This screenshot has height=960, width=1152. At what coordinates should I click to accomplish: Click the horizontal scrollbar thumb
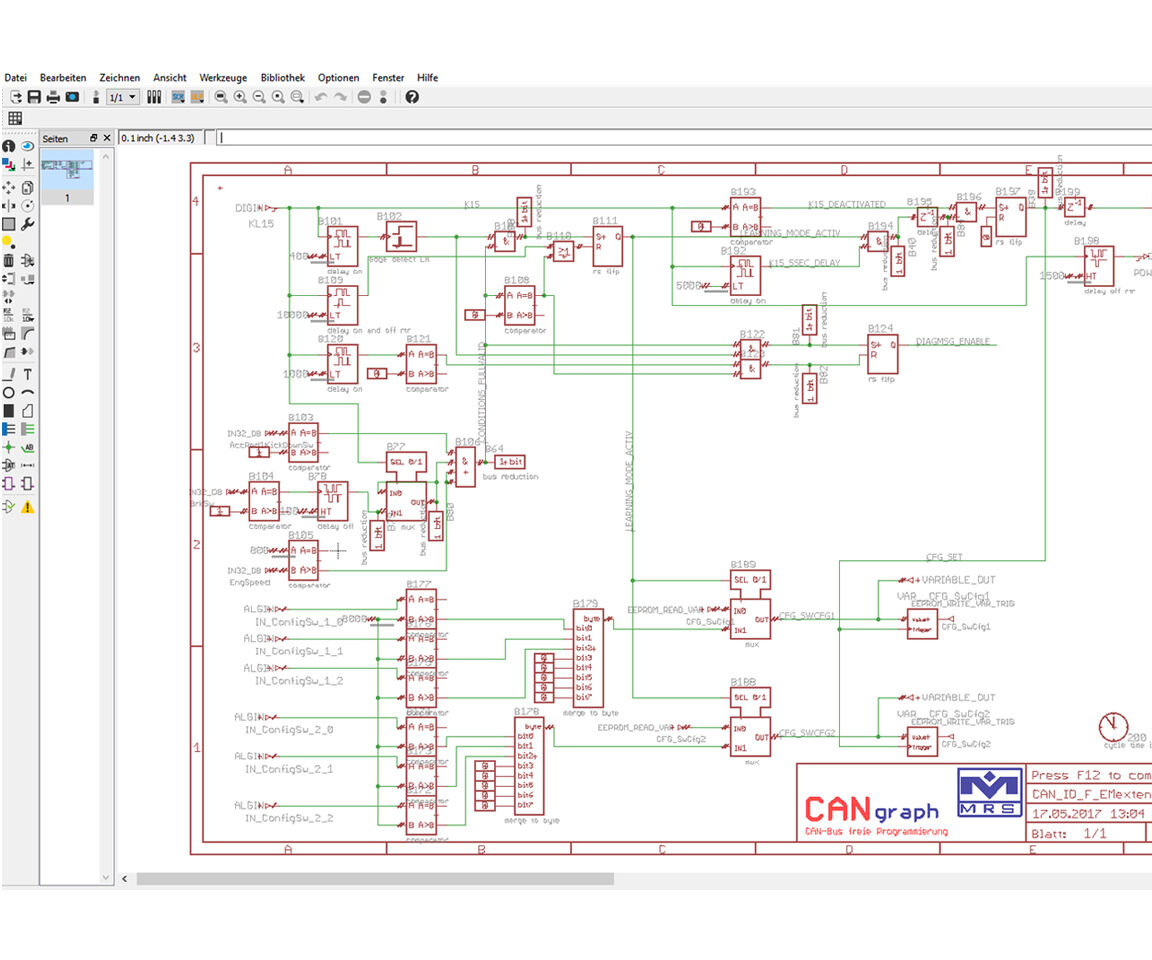[375, 879]
